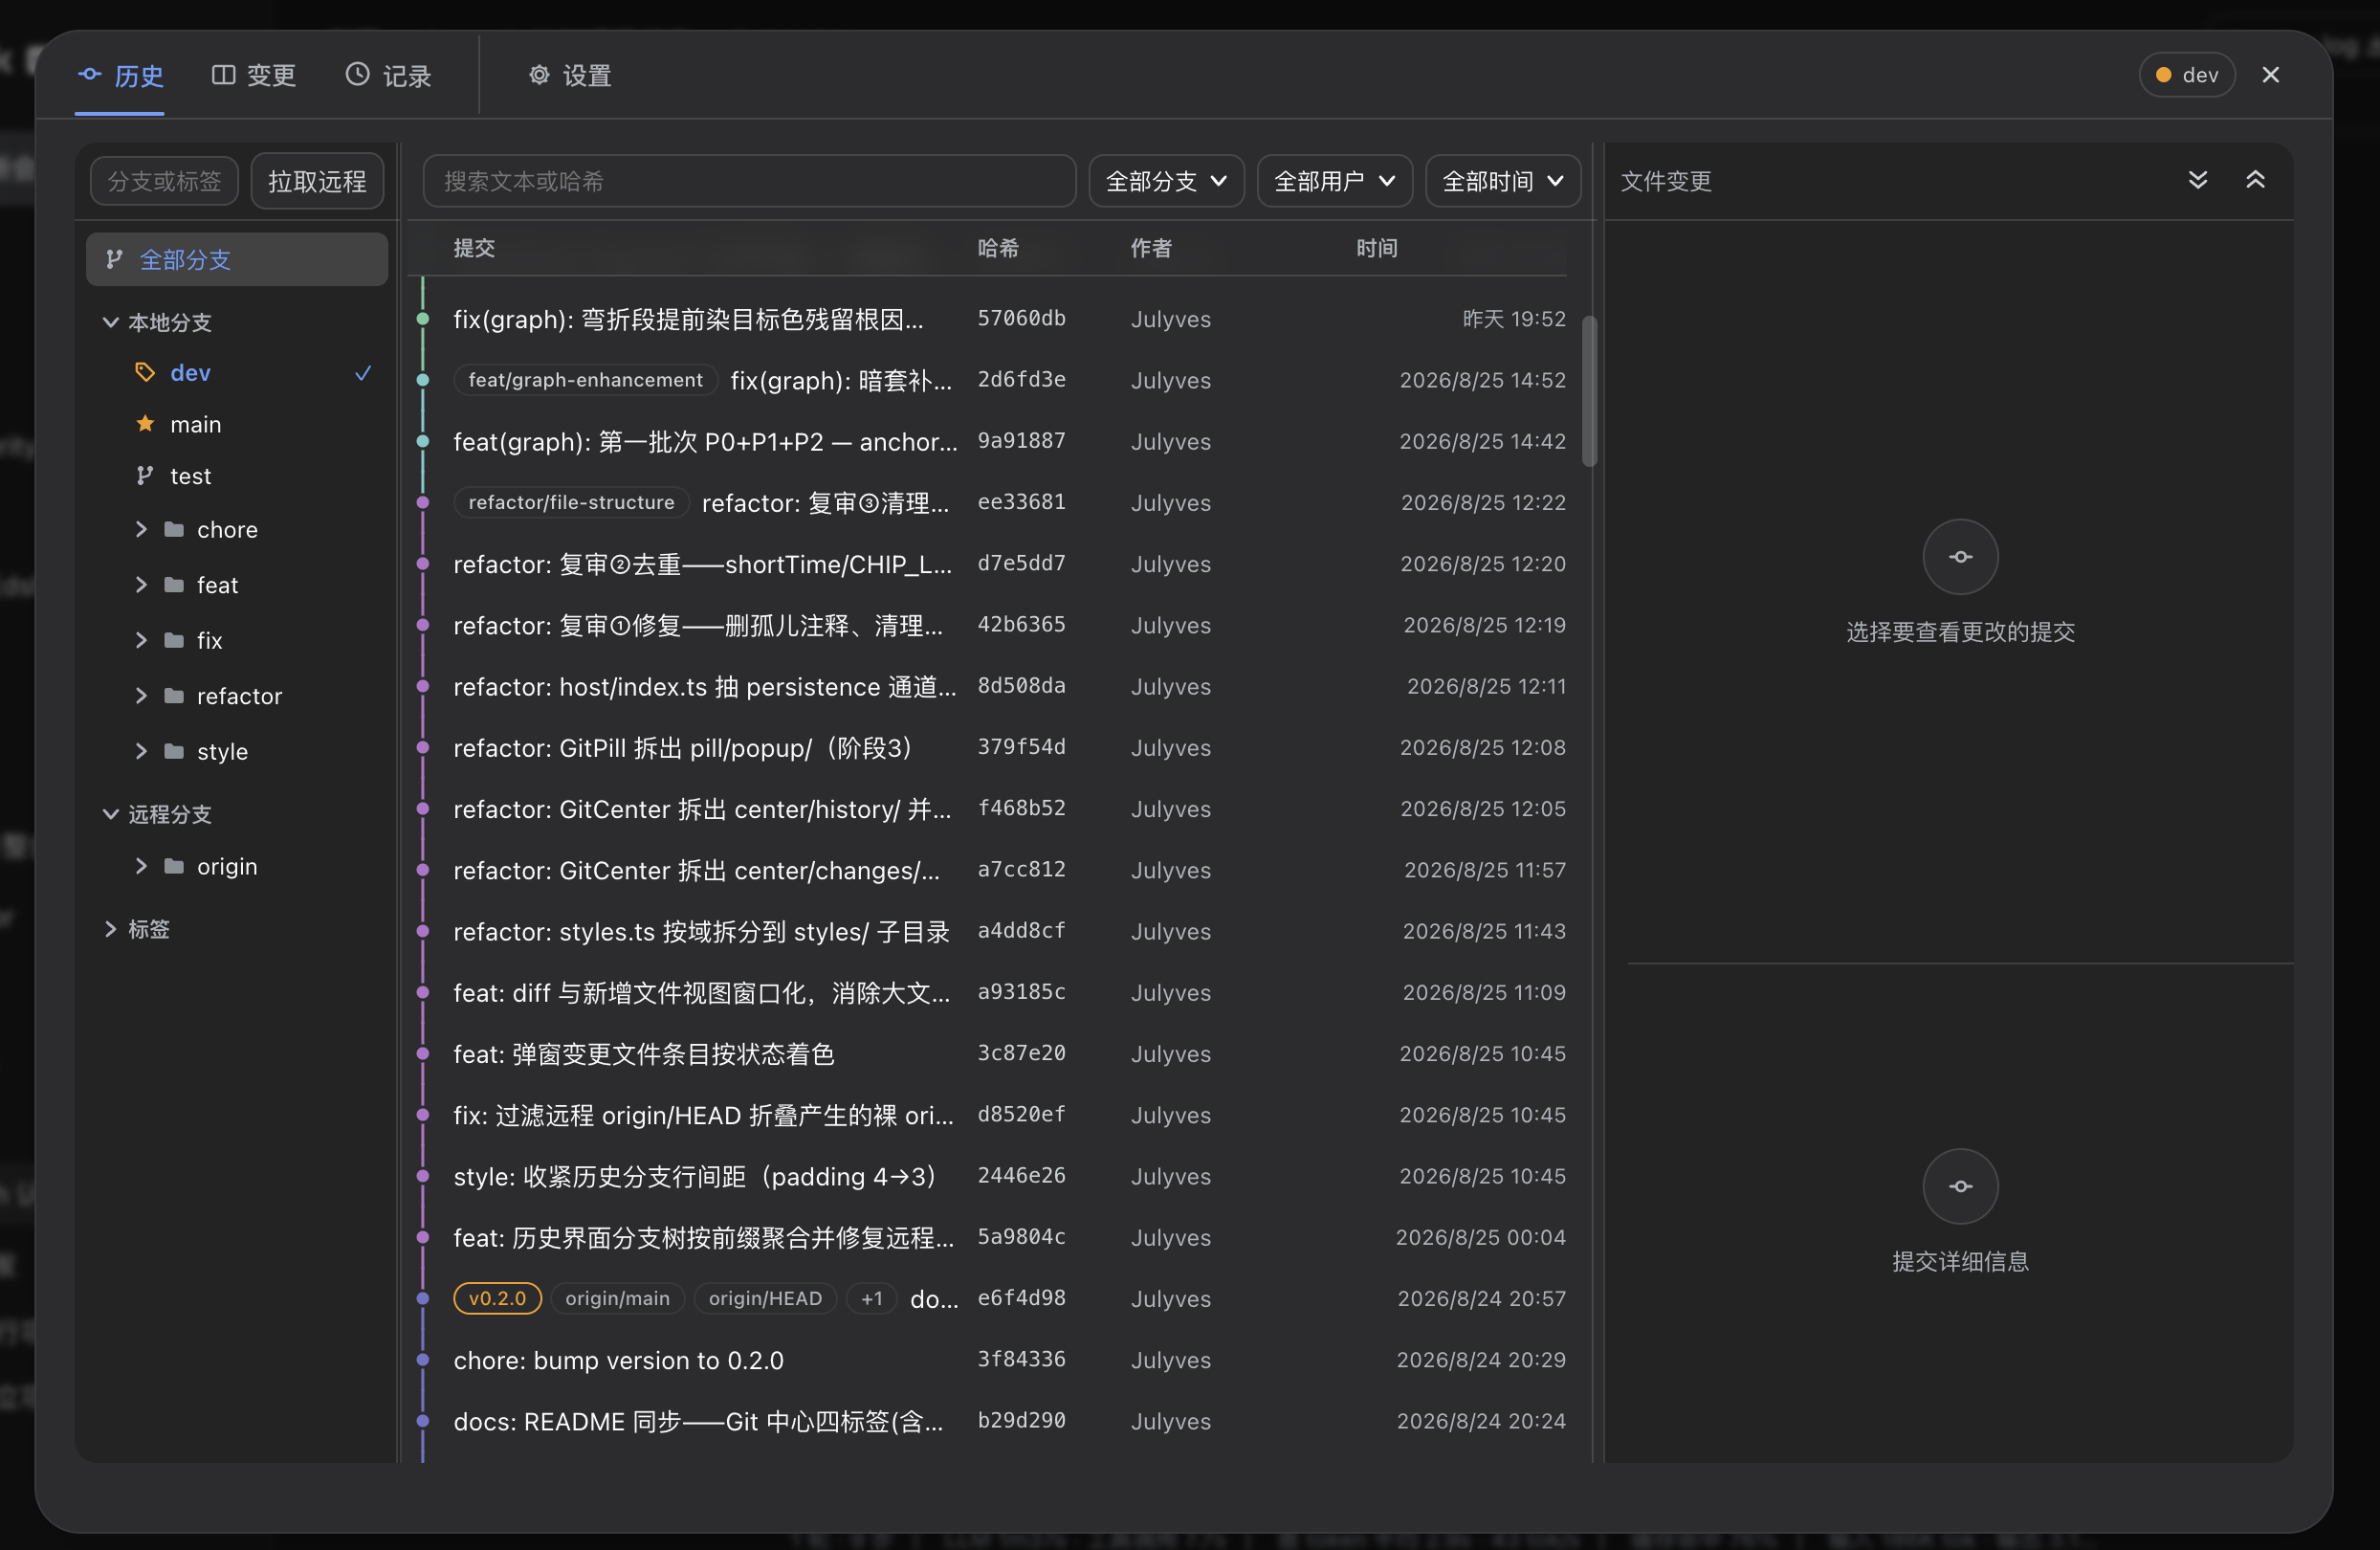Screen dimensions: 2380x1550
Task: Select commit 57060db graph node
Action: point(423,319)
